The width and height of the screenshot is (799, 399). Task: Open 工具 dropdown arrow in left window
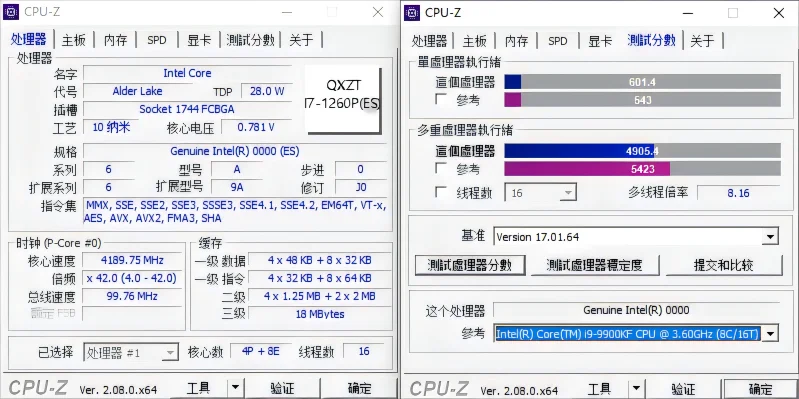[x=235, y=388]
